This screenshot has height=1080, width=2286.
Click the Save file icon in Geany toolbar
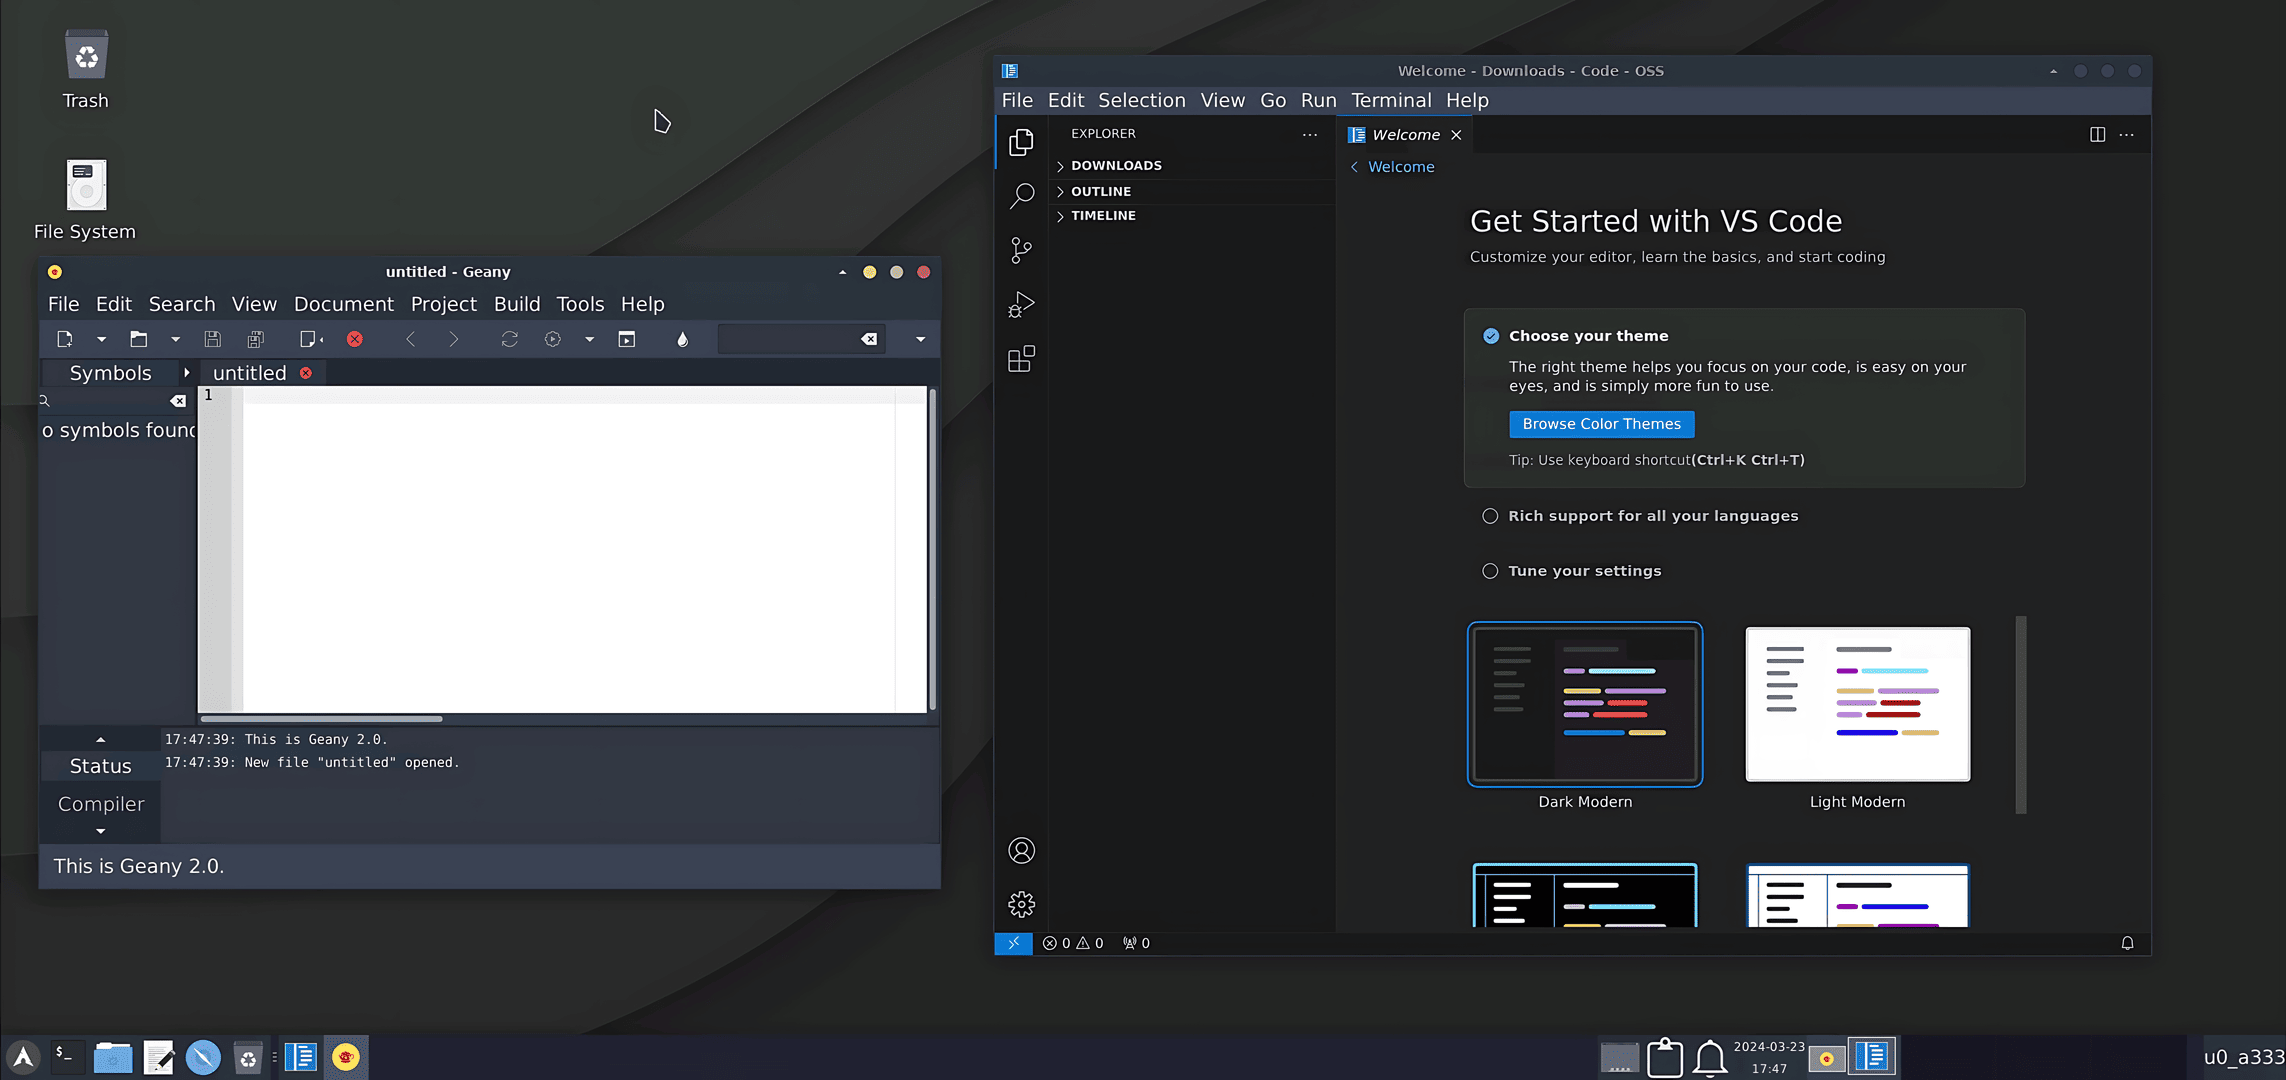[x=213, y=338]
